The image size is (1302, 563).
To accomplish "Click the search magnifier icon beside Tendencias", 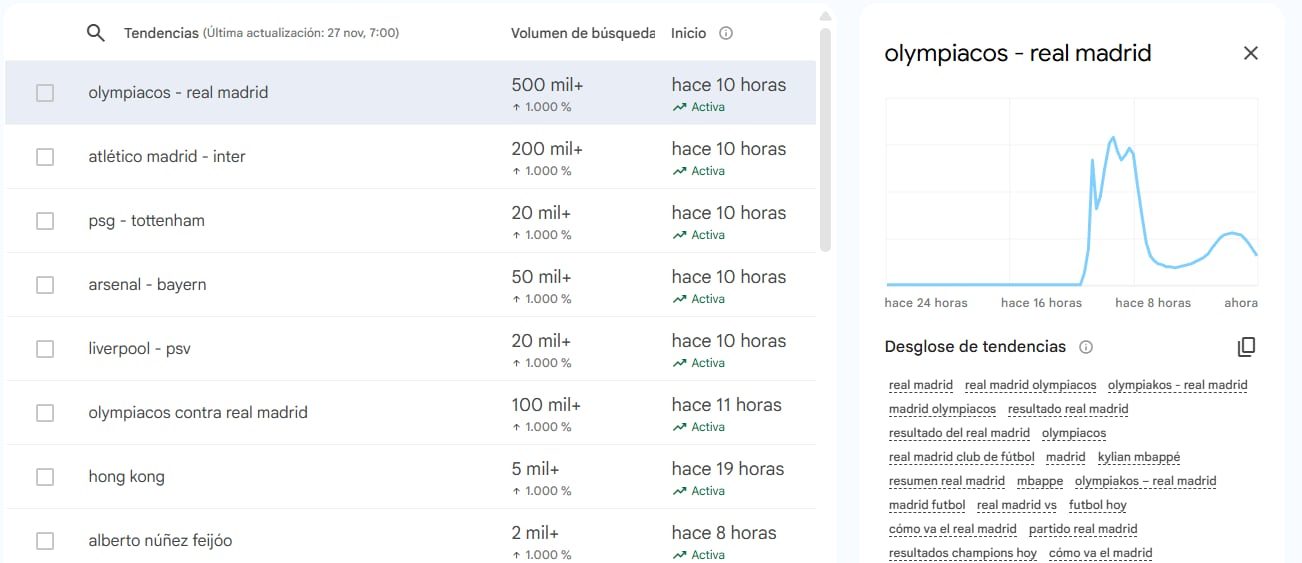I will tap(96, 33).
